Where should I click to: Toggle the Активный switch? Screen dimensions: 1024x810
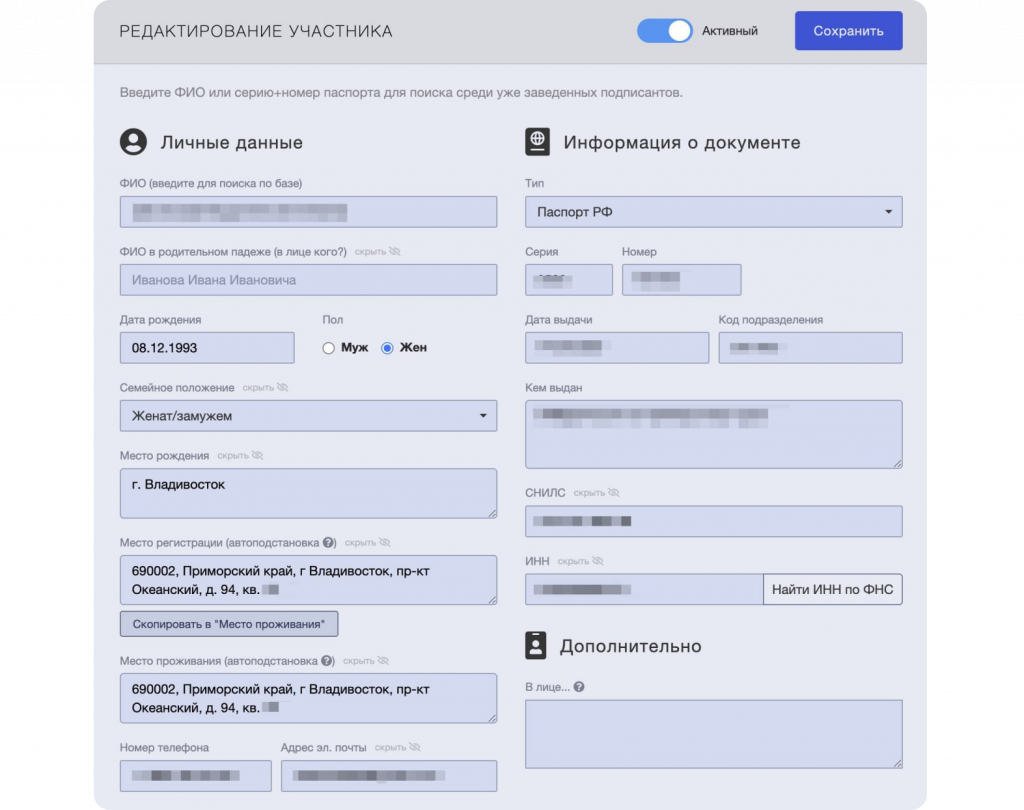point(664,31)
